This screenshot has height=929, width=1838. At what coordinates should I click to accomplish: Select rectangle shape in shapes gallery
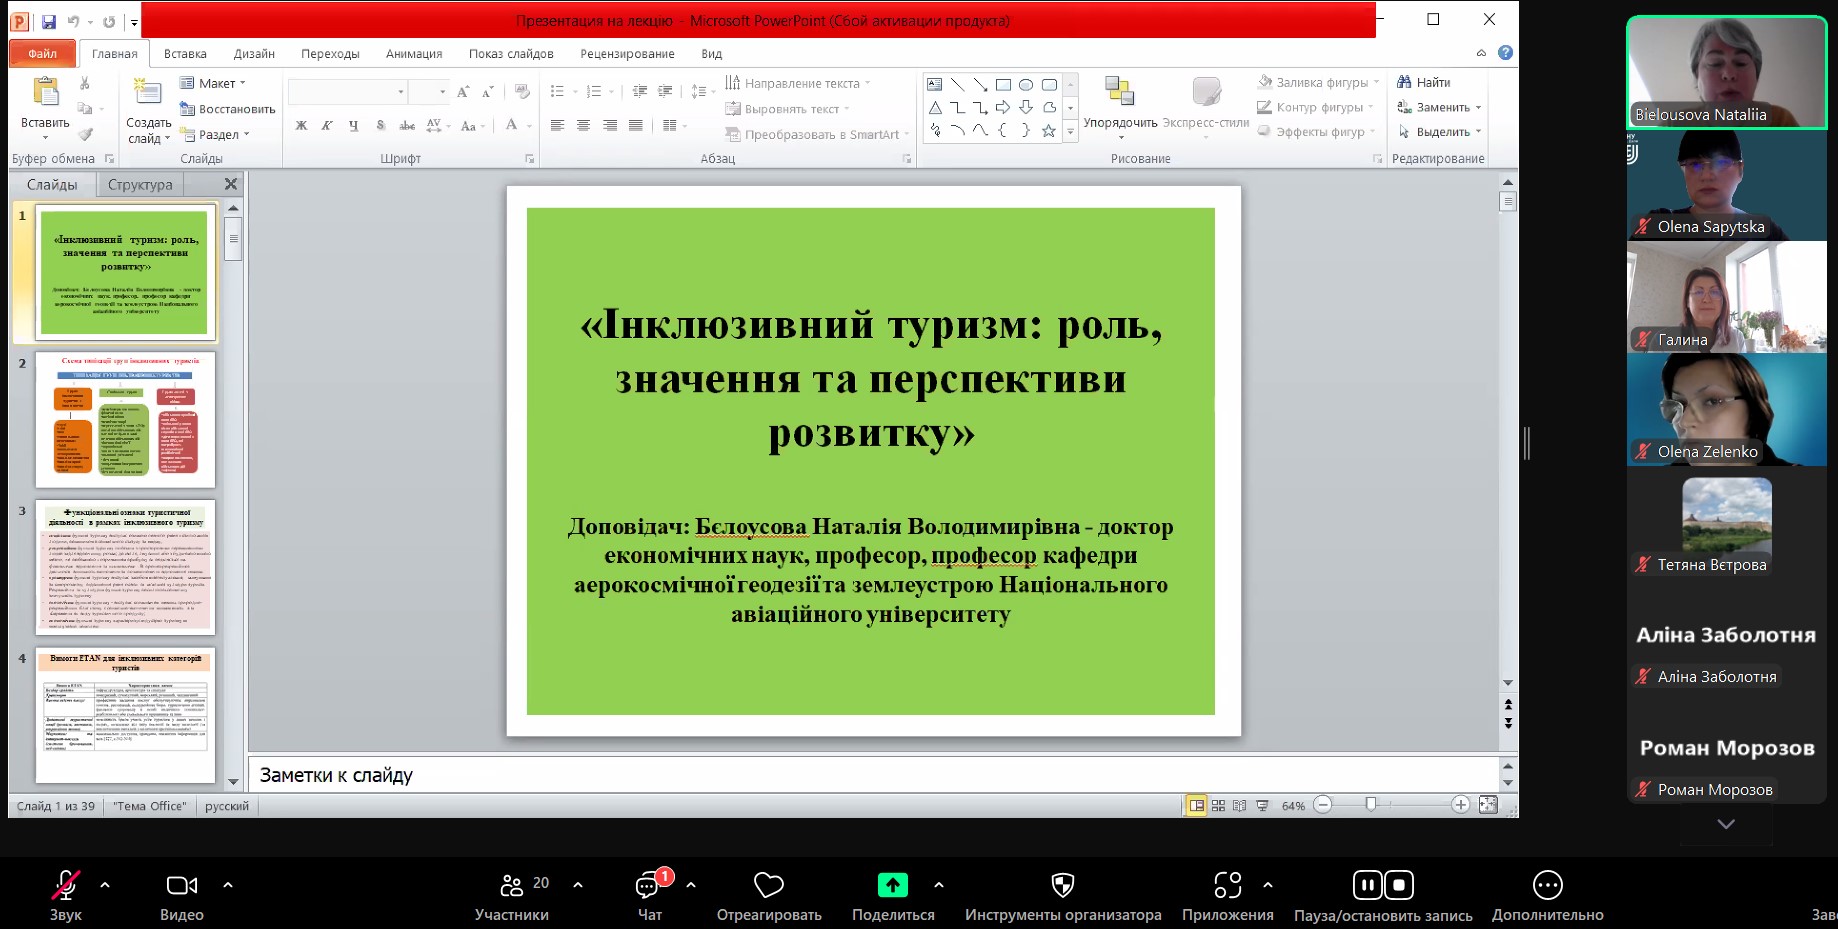(x=1003, y=85)
